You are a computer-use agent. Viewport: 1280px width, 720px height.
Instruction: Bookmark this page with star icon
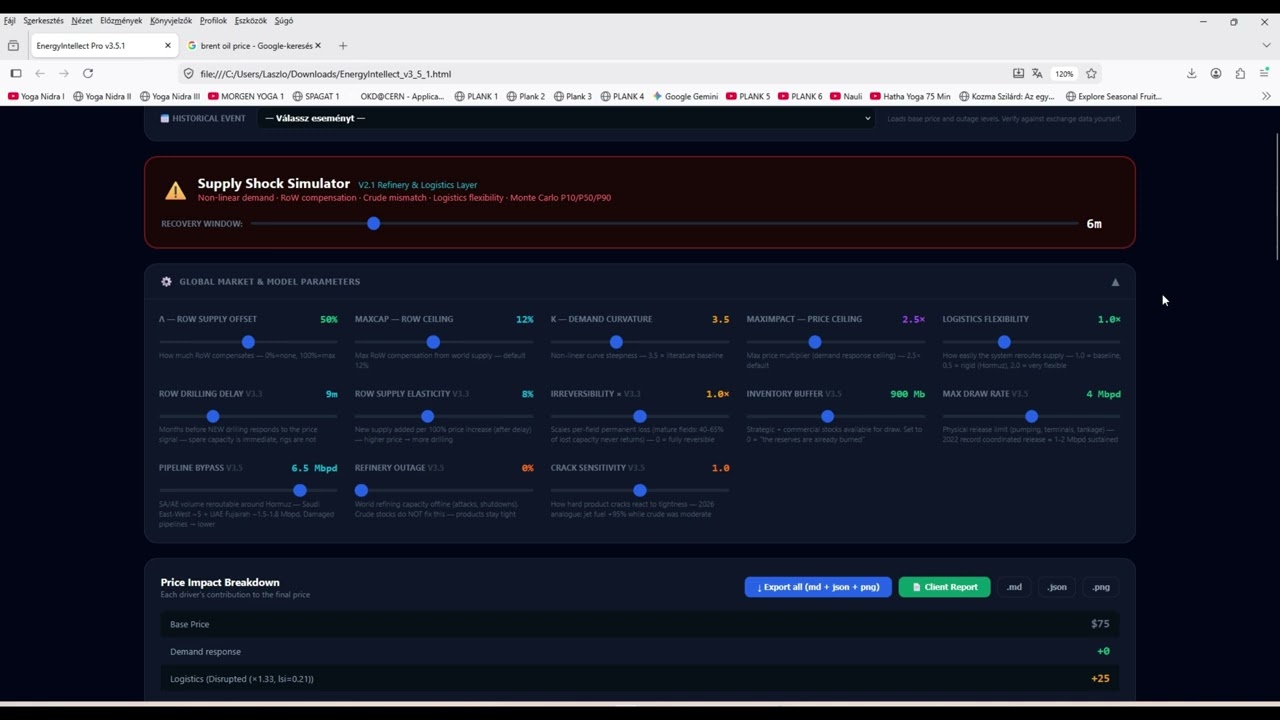(1091, 73)
